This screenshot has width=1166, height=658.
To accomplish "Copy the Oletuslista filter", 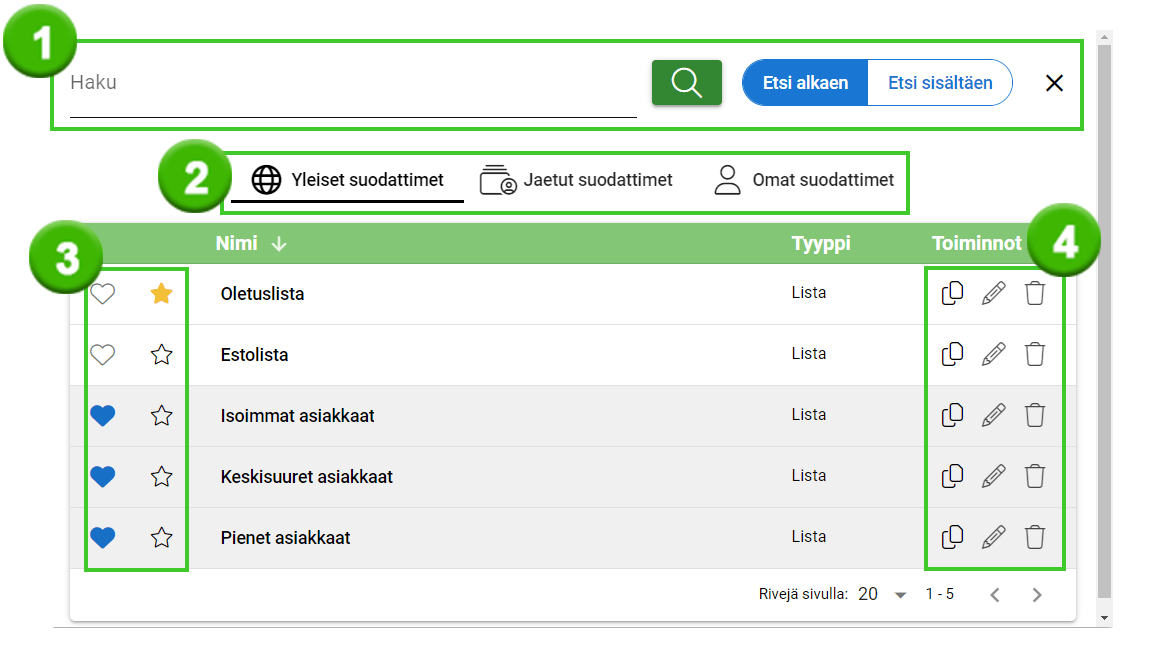I will tap(952, 294).
